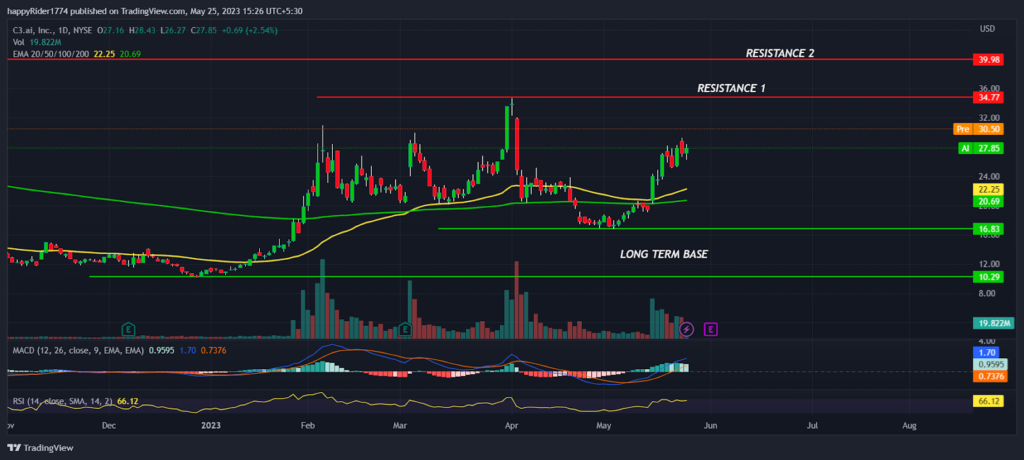The height and width of the screenshot is (460, 1024).
Task: Click the orange Pre 30.50 price label
Action: click(978, 129)
